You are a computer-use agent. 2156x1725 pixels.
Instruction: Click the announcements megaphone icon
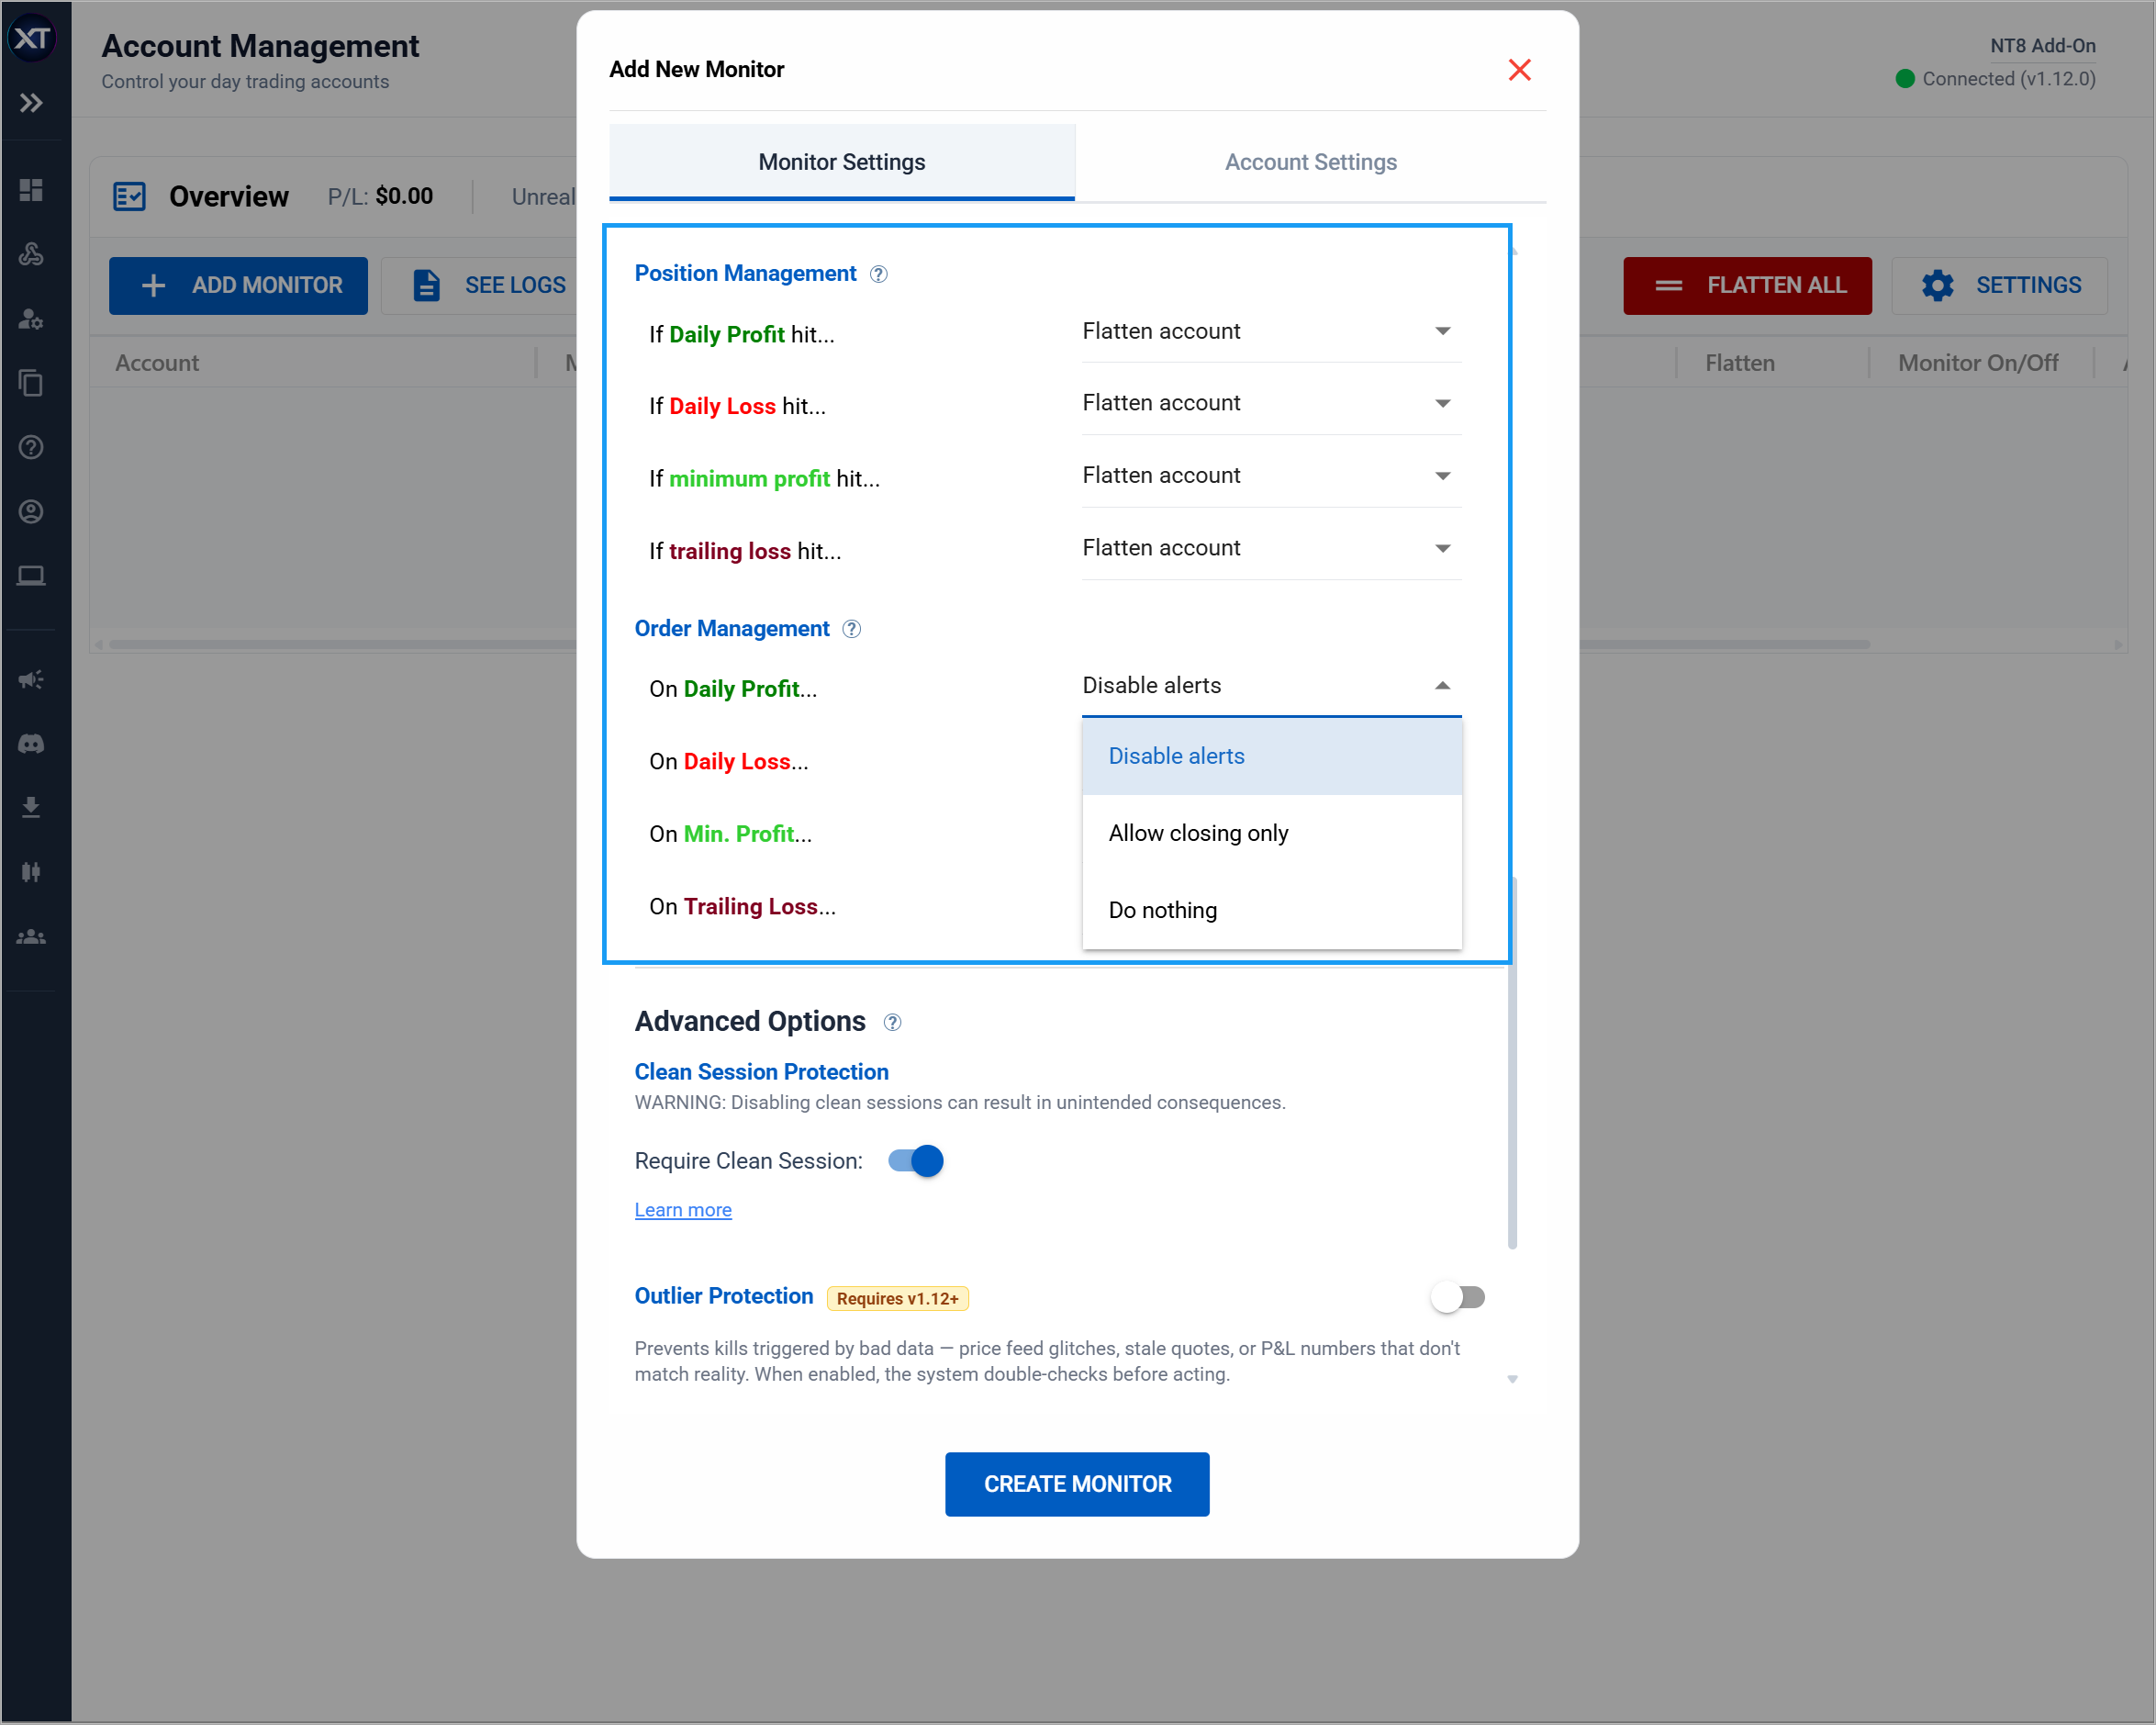(x=31, y=679)
